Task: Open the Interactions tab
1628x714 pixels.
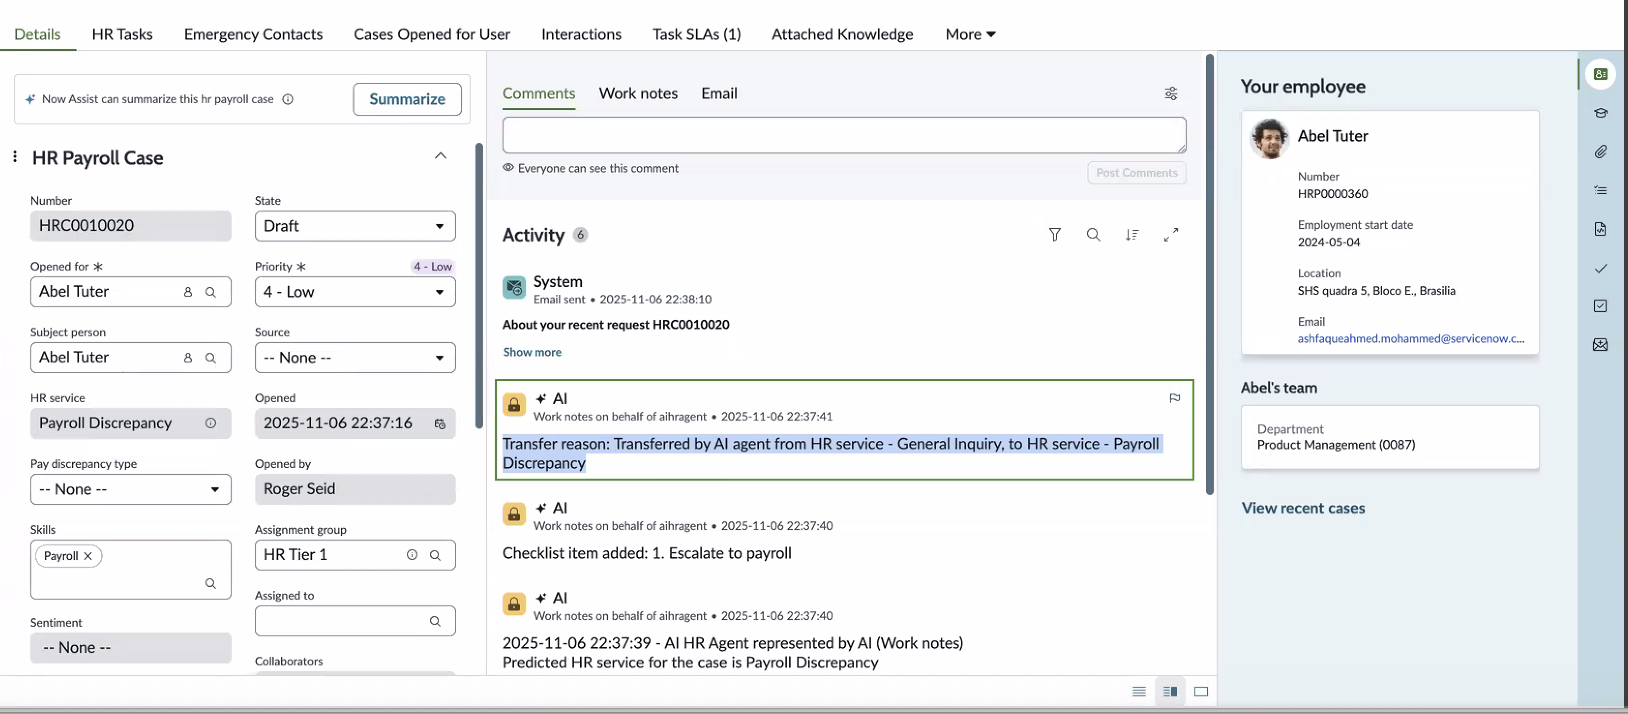Action: (x=581, y=34)
